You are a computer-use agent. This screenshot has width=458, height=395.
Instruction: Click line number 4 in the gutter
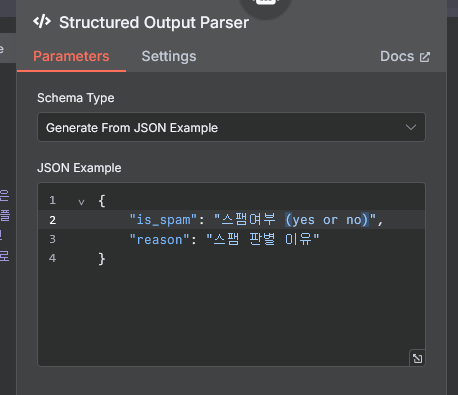pos(52,258)
